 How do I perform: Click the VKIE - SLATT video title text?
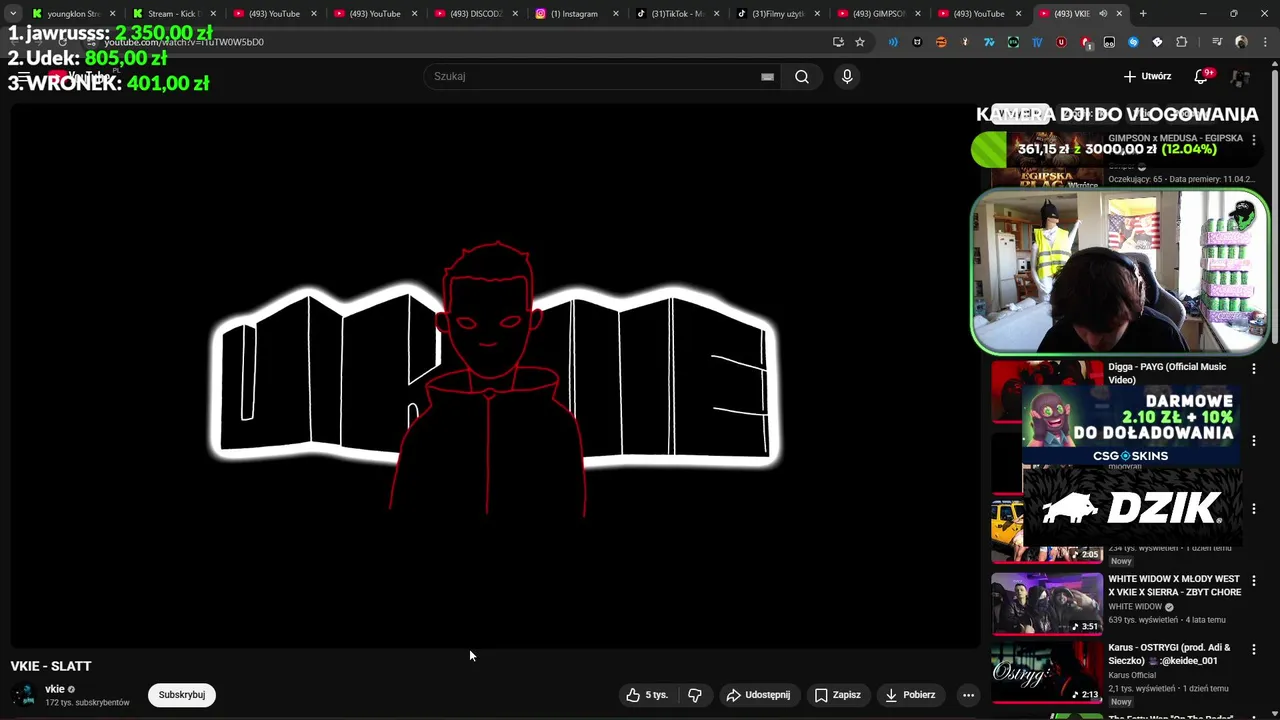[x=51, y=666]
